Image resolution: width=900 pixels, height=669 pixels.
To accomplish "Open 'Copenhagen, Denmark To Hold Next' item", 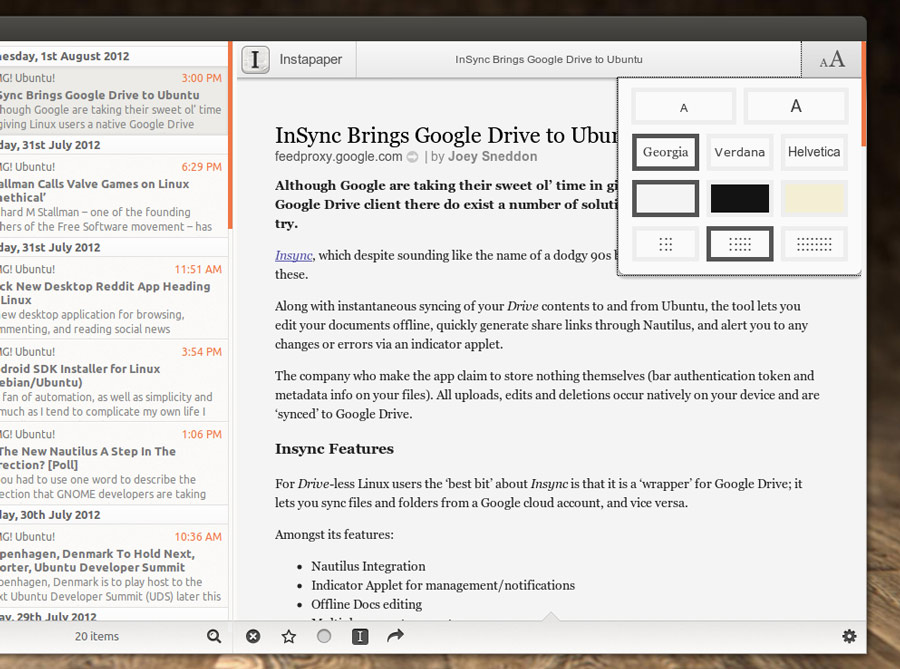I will 114,566.
